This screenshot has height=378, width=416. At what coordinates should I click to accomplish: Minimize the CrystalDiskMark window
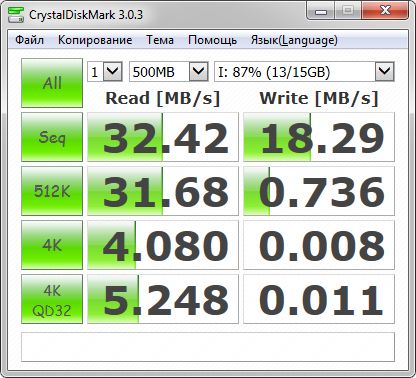pos(321,11)
